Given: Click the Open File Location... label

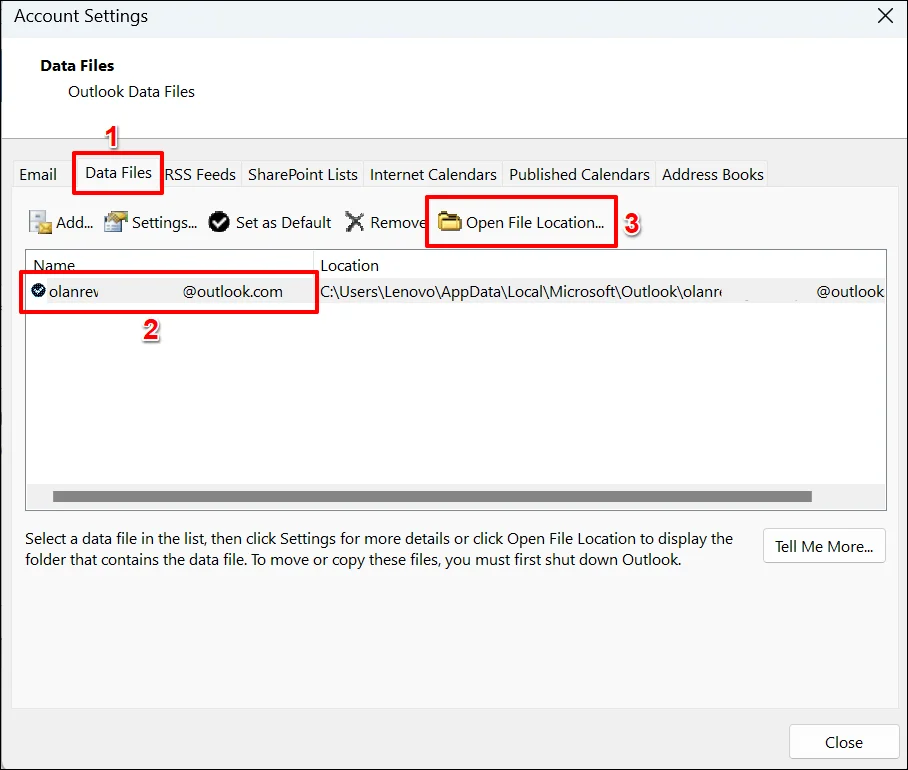Looking at the screenshot, I should (535, 223).
